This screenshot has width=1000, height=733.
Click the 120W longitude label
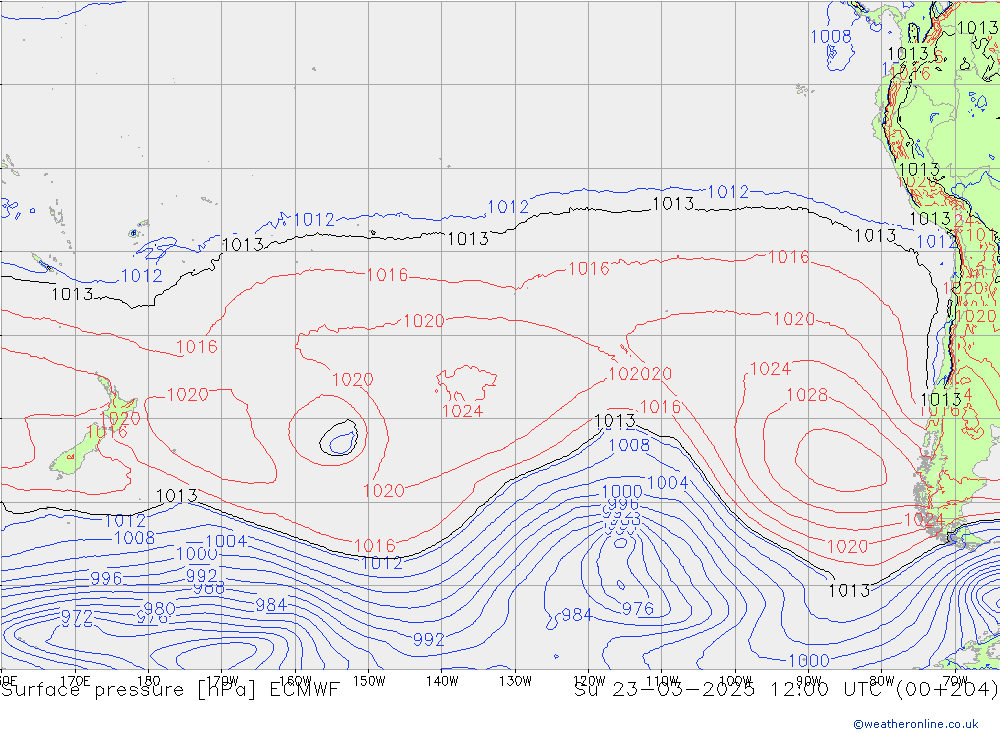click(x=589, y=681)
